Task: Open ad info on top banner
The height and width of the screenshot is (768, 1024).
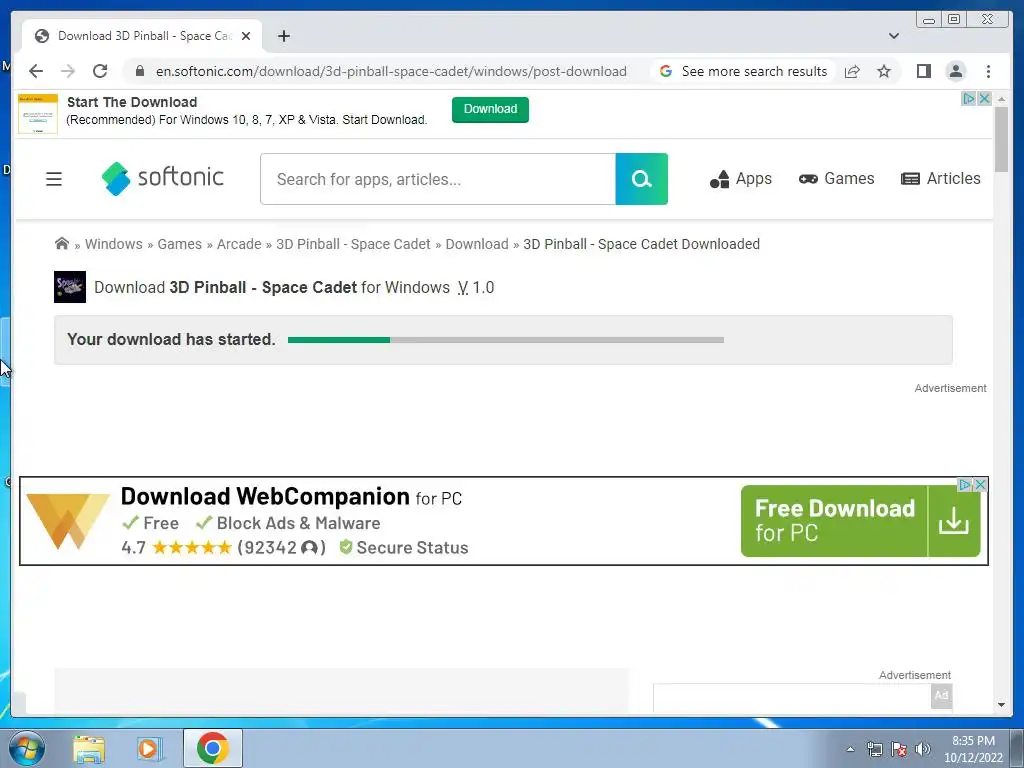Action: click(968, 99)
